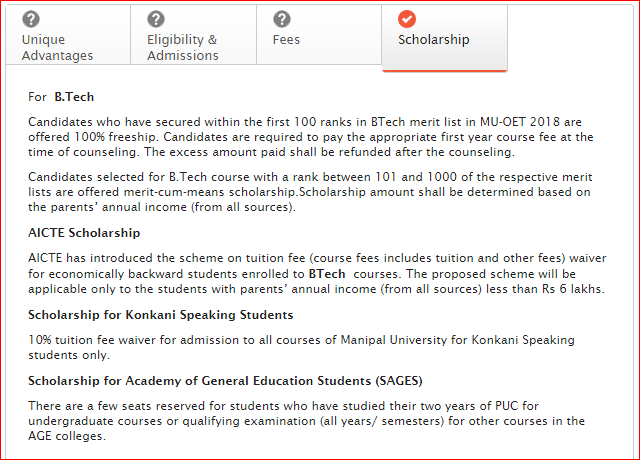Click the orange underline beneath Scholarship tab
The height and width of the screenshot is (460, 640).
(444, 71)
